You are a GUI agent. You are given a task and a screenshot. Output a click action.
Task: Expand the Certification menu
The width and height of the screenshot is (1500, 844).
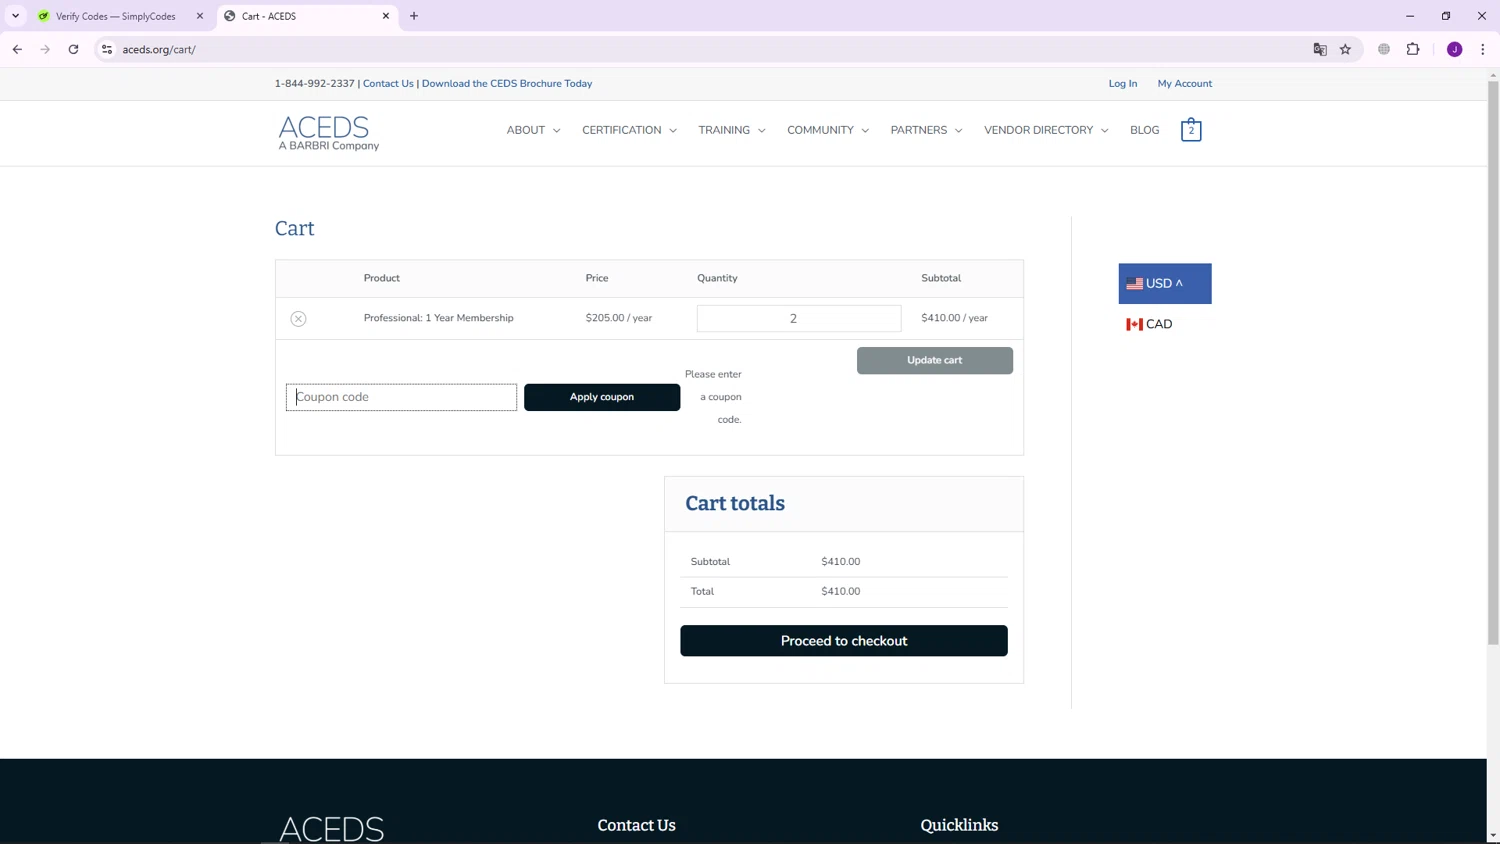[629, 130]
